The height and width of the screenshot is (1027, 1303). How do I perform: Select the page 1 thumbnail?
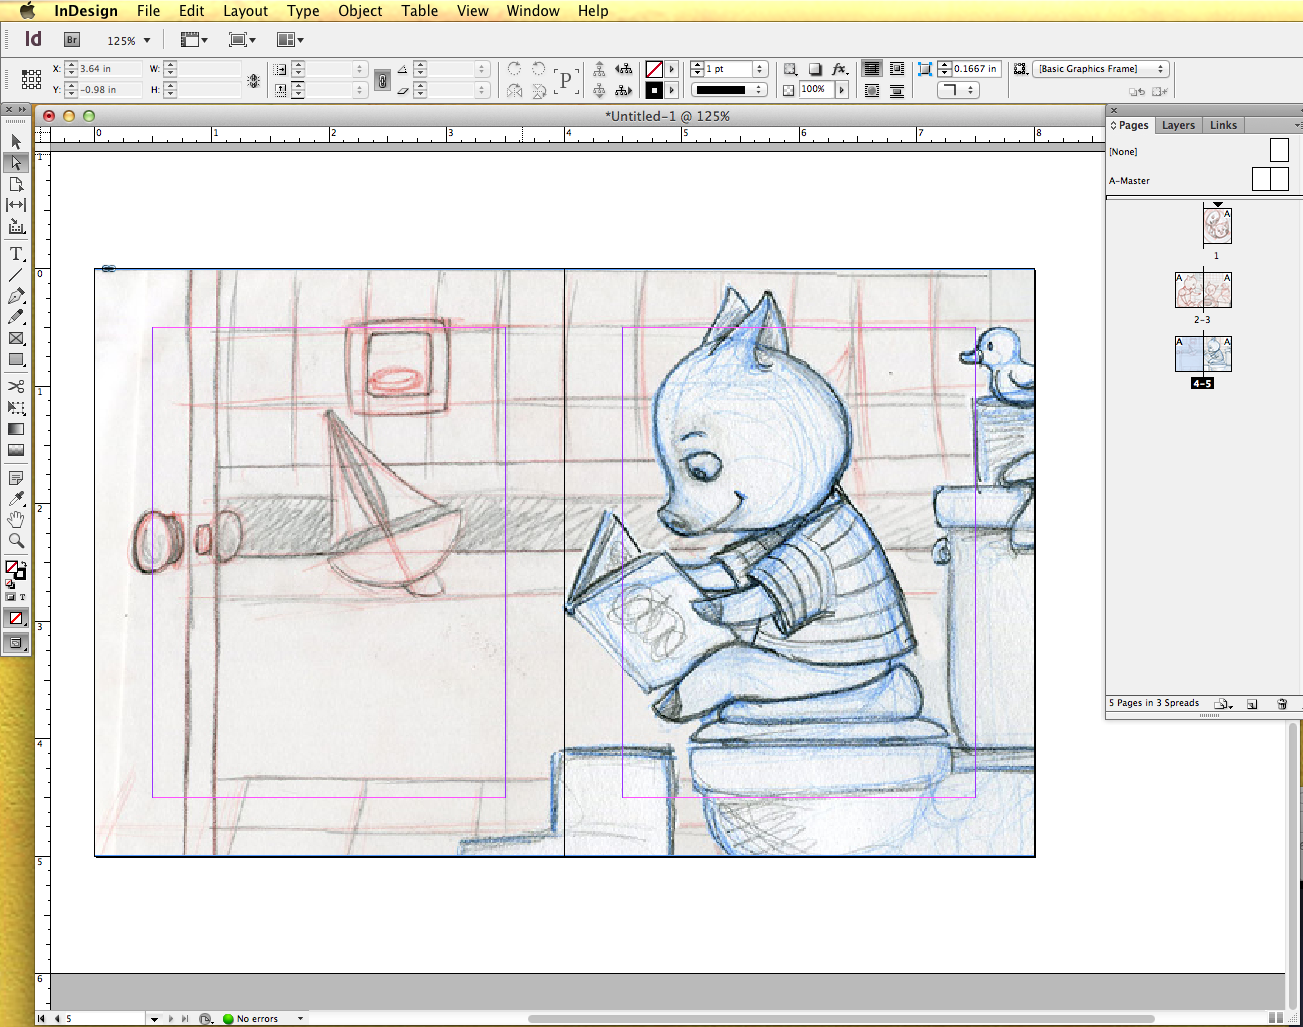pos(1217,225)
